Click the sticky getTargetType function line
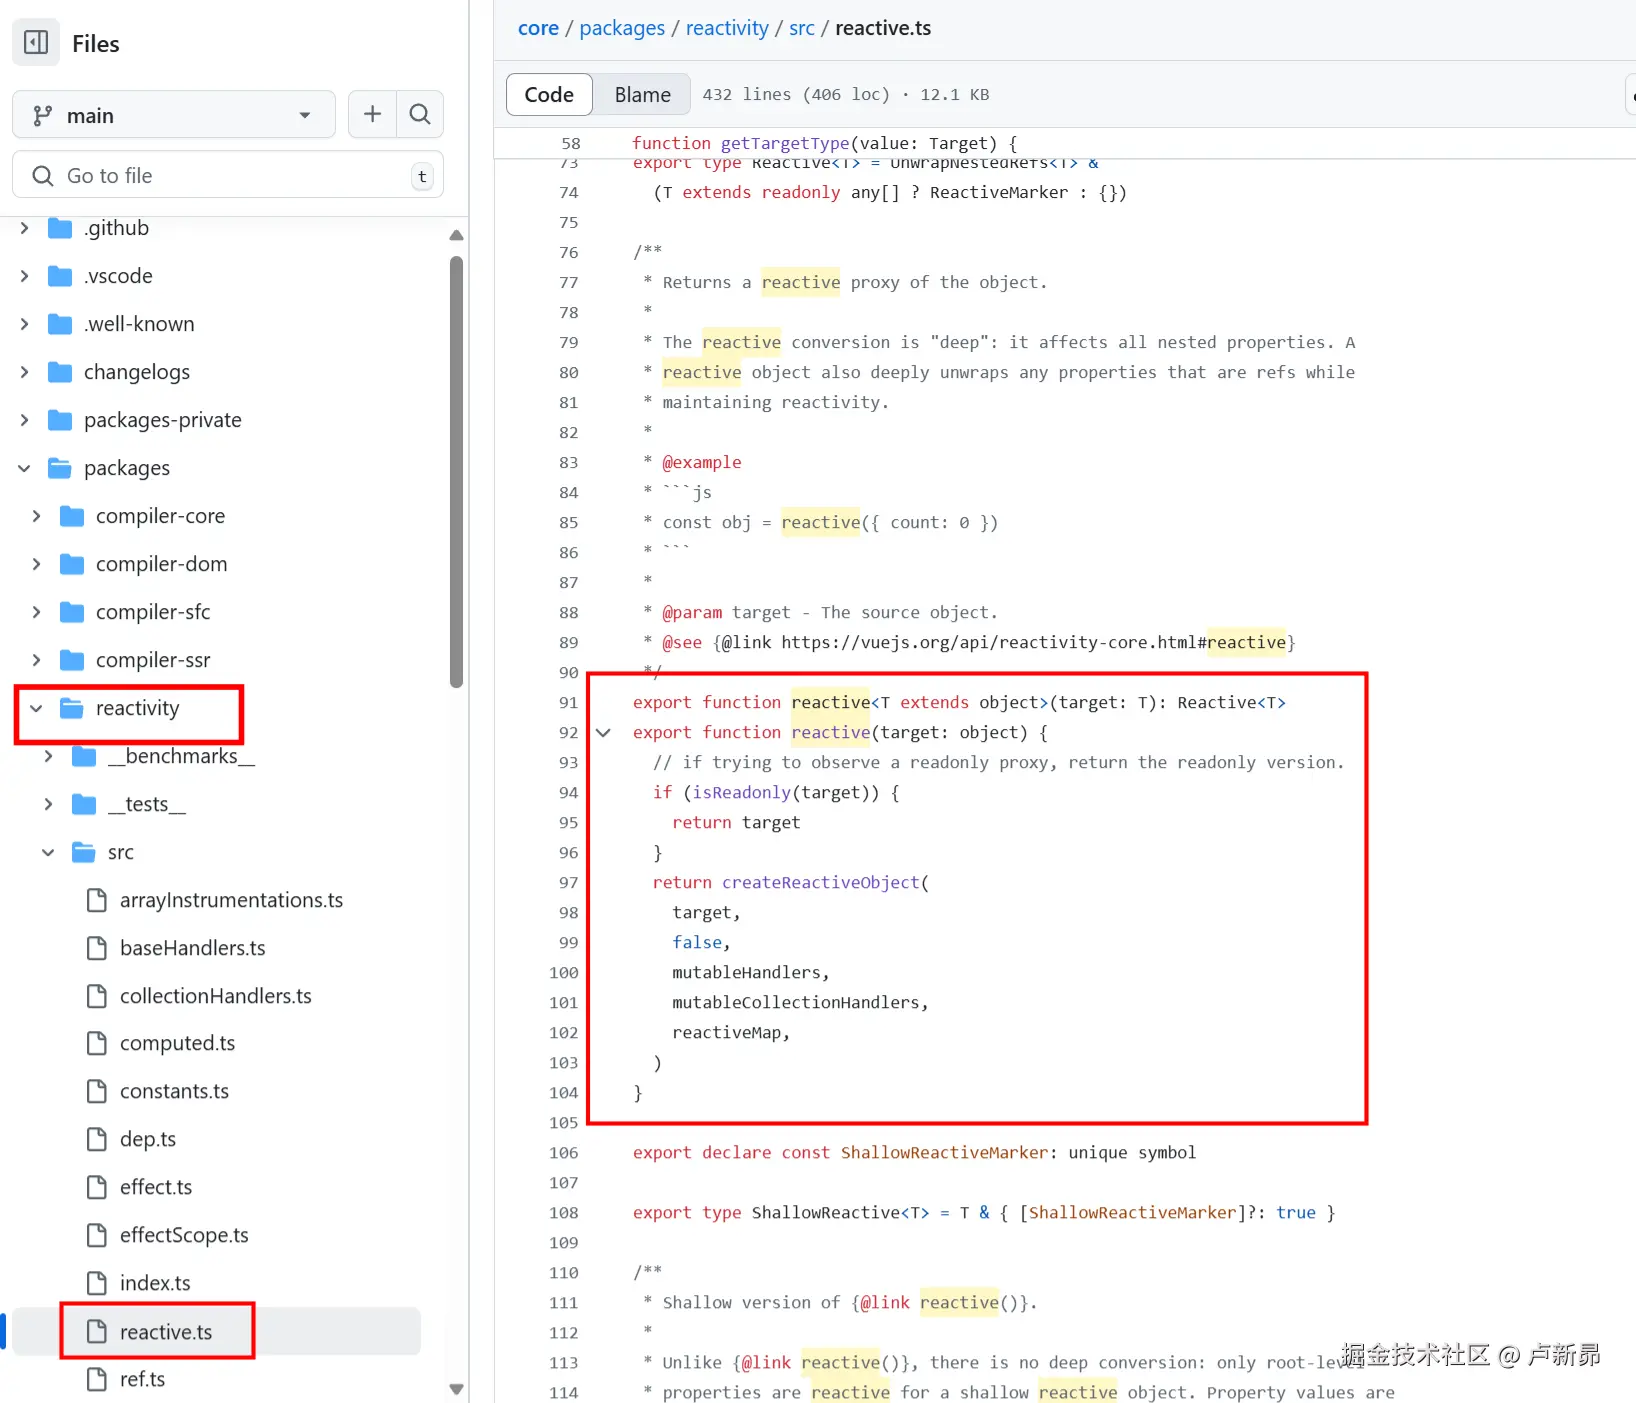Viewport: 1636px width, 1403px height. point(825,143)
